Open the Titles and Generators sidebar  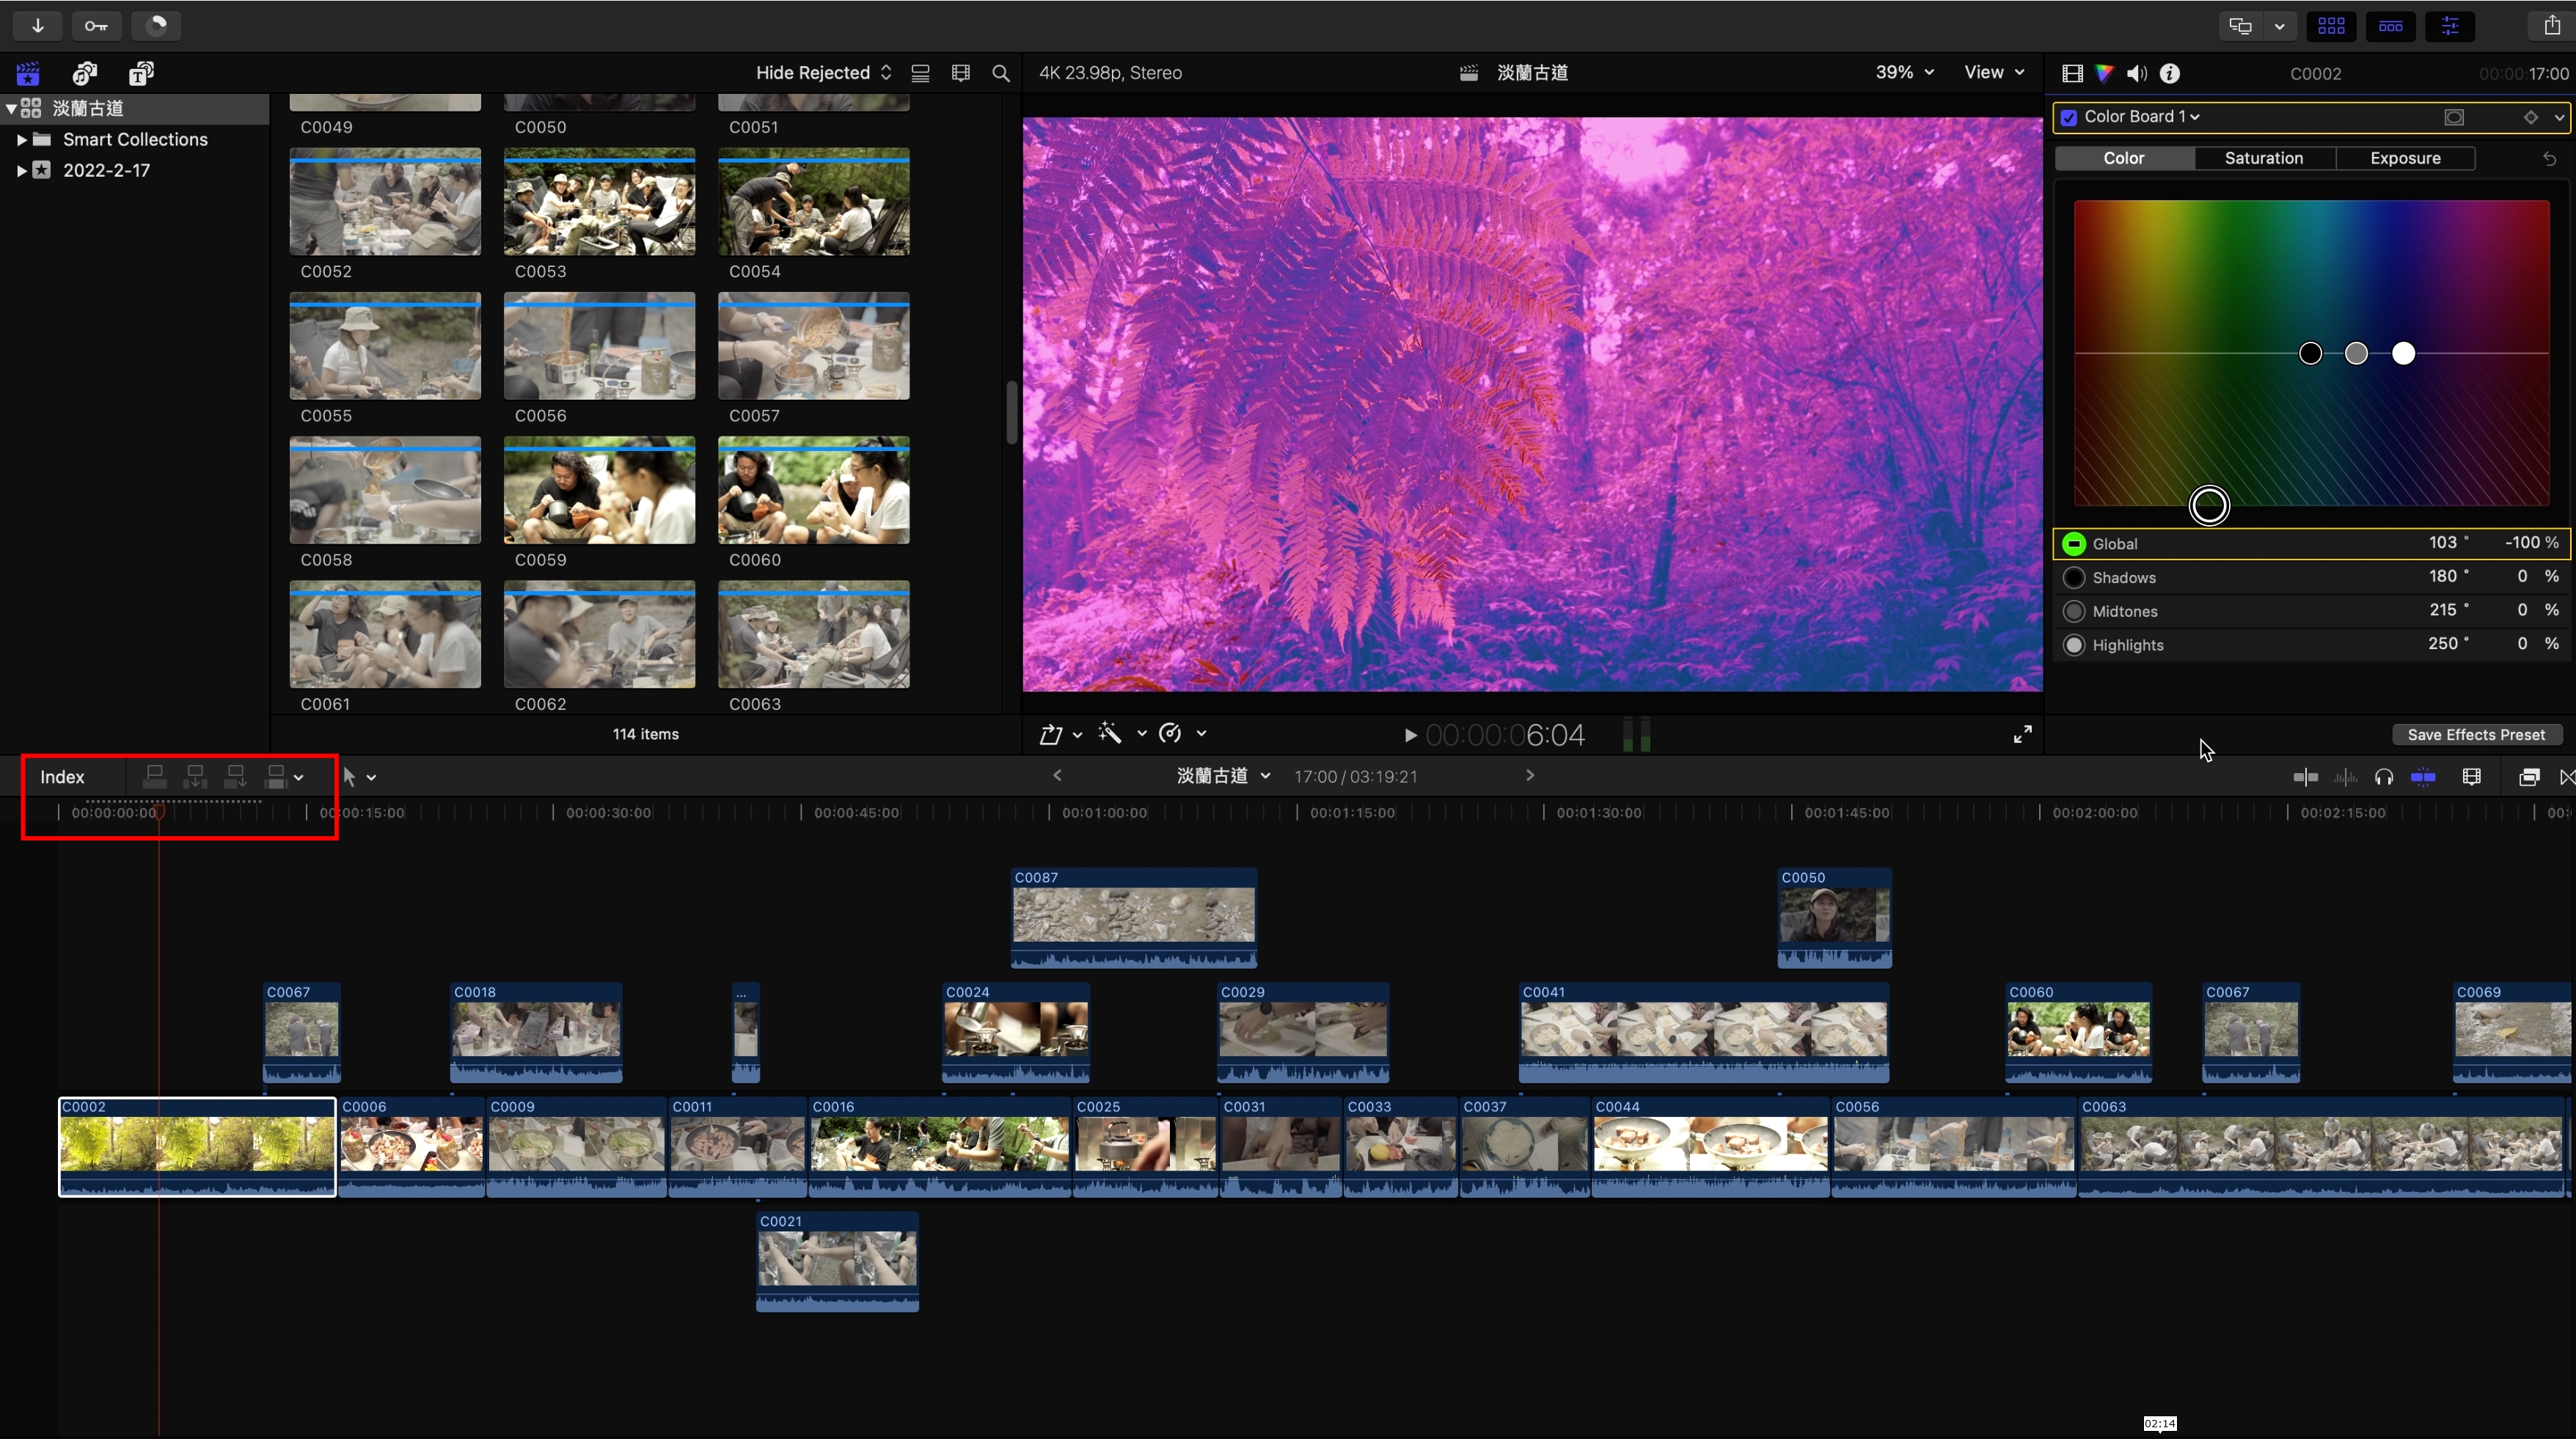141,73
